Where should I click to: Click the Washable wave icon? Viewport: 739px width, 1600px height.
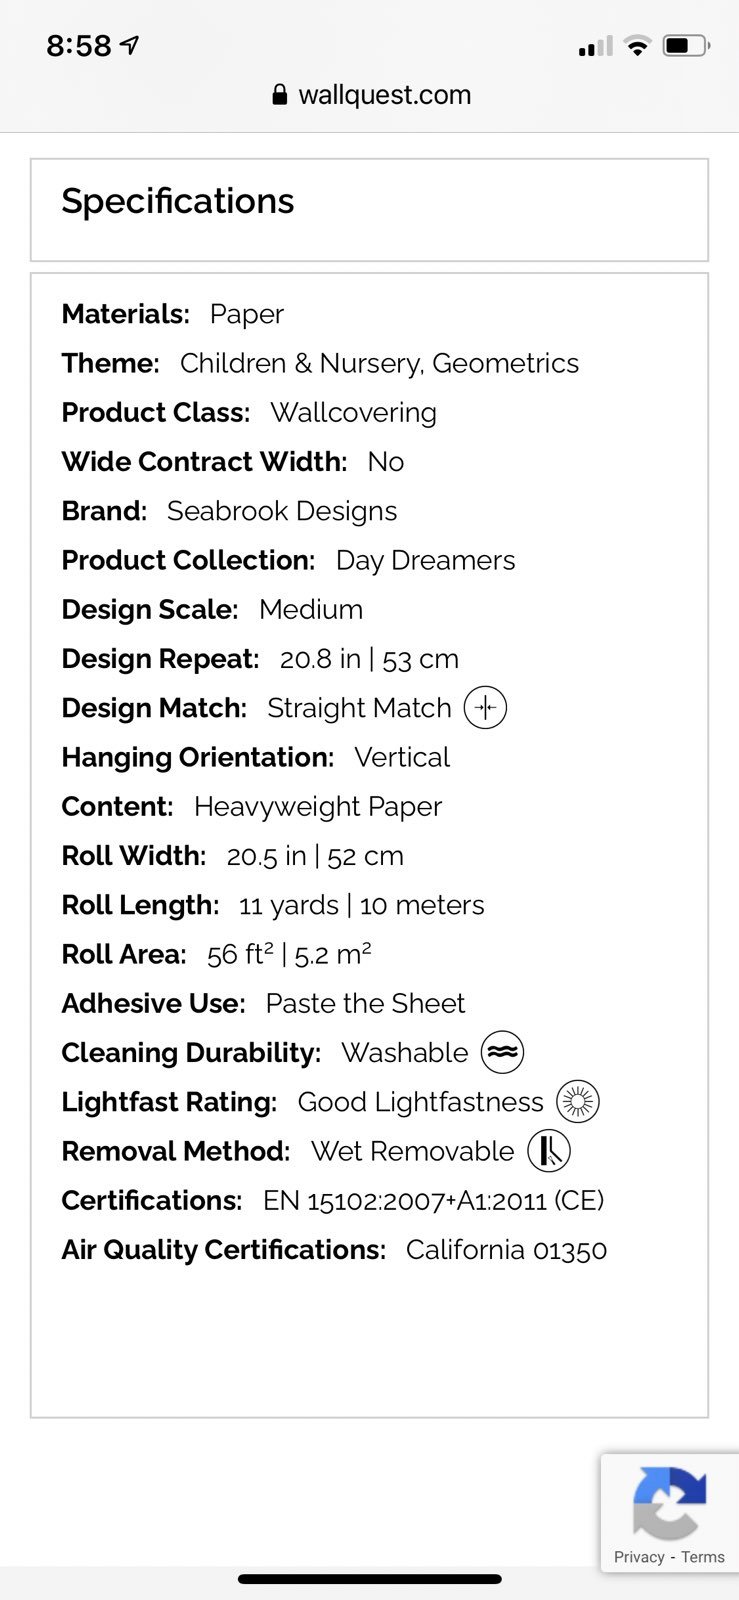point(502,1052)
